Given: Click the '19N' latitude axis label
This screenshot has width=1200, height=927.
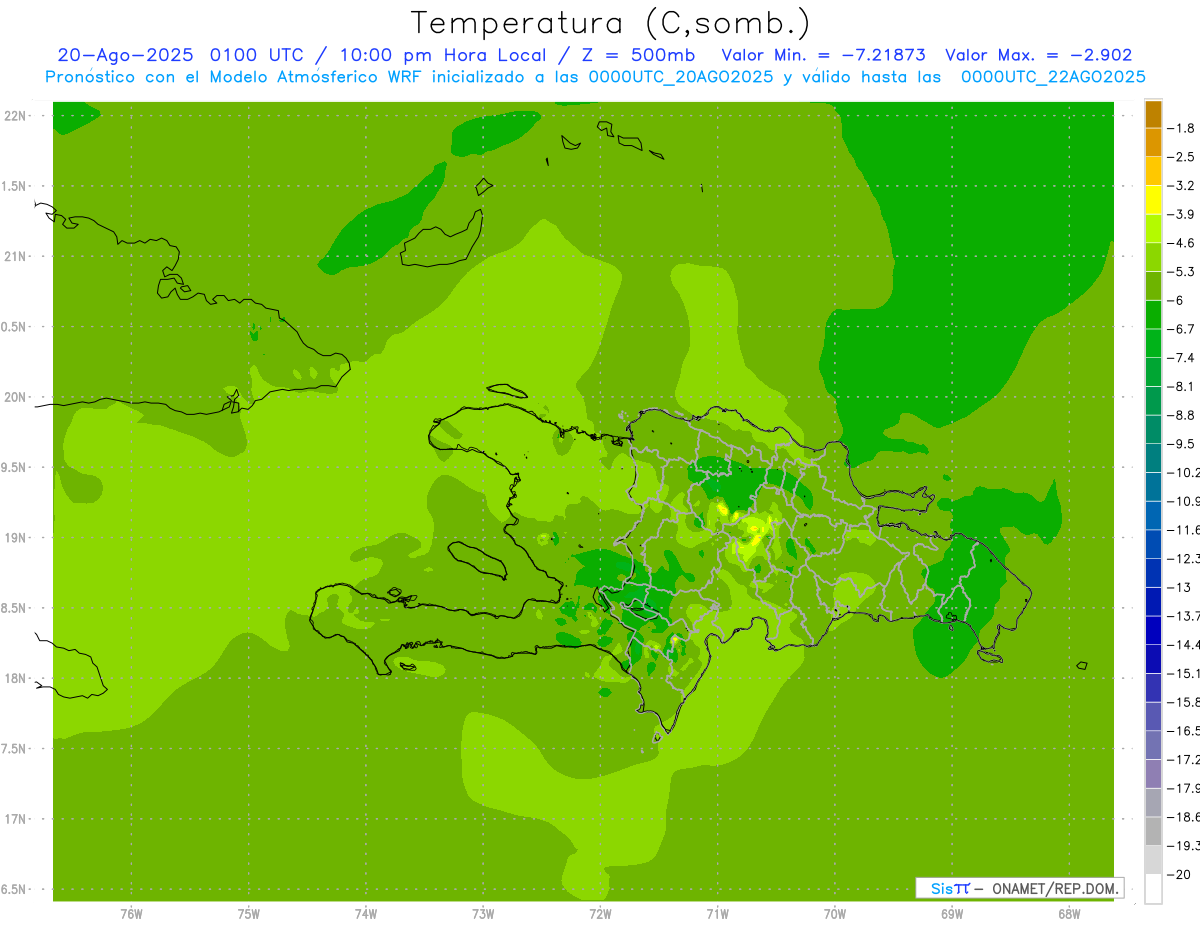Looking at the screenshot, I should coord(16,537).
